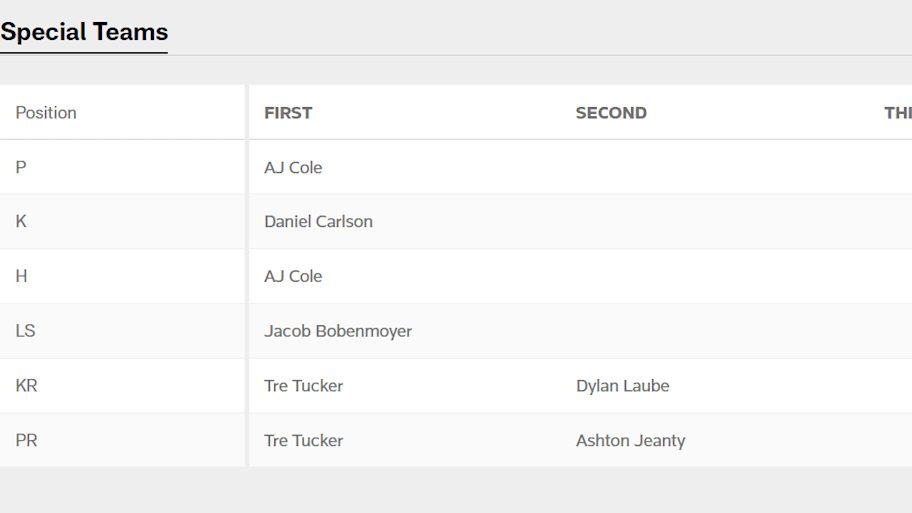Click the Position column header
Image resolution: width=912 pixels, height=513 pixels.
(46, 113)
